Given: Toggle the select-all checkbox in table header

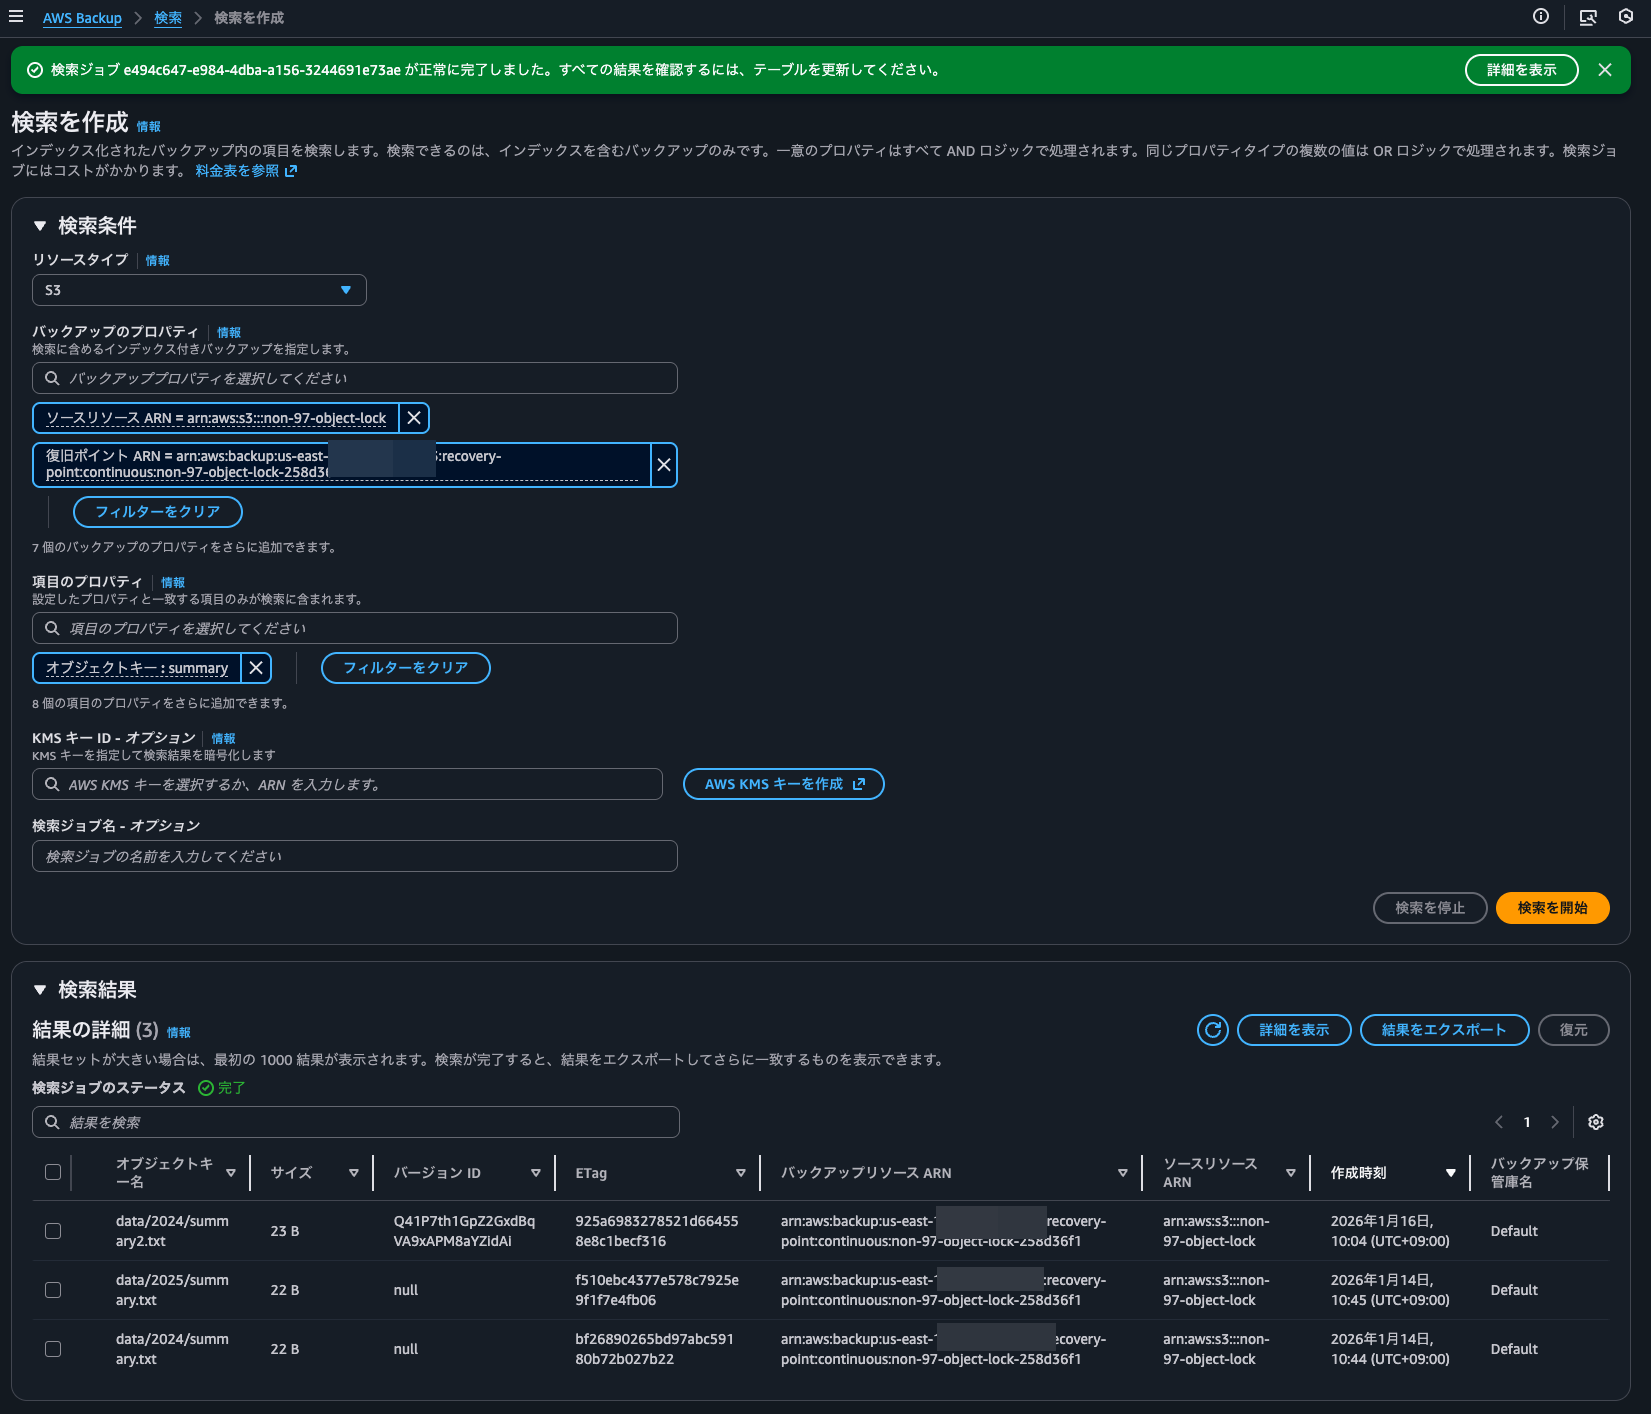Looking at the screenshot, I should click(x=53, y=1172).
